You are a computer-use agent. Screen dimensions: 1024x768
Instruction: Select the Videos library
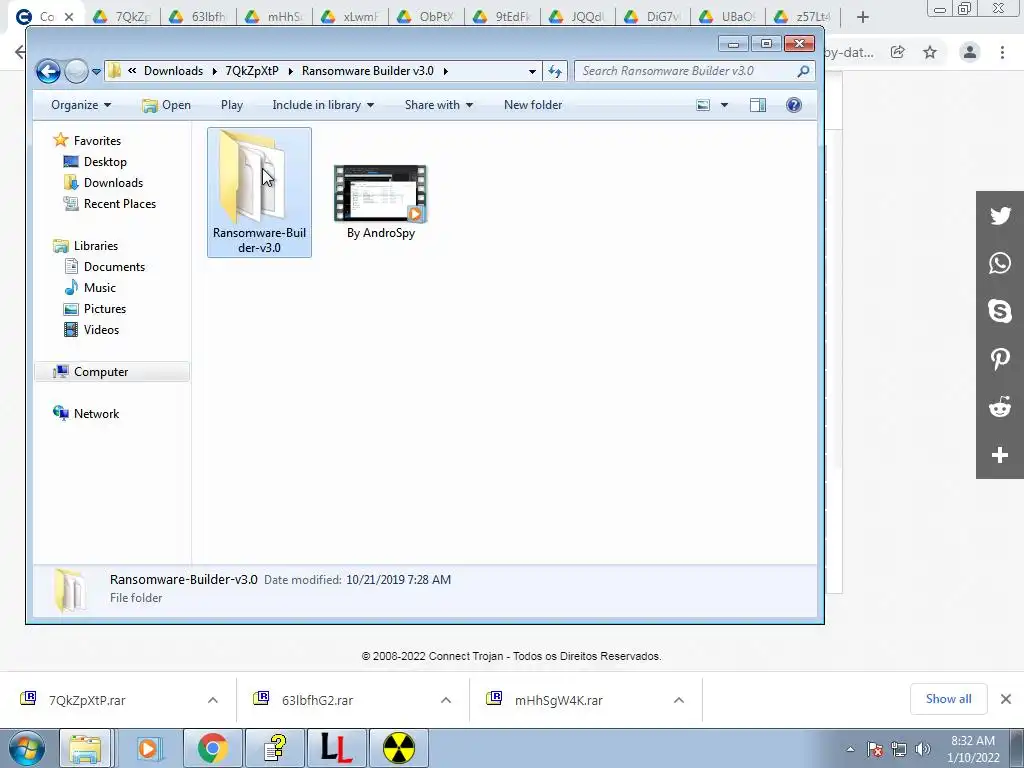coord(101,329)
